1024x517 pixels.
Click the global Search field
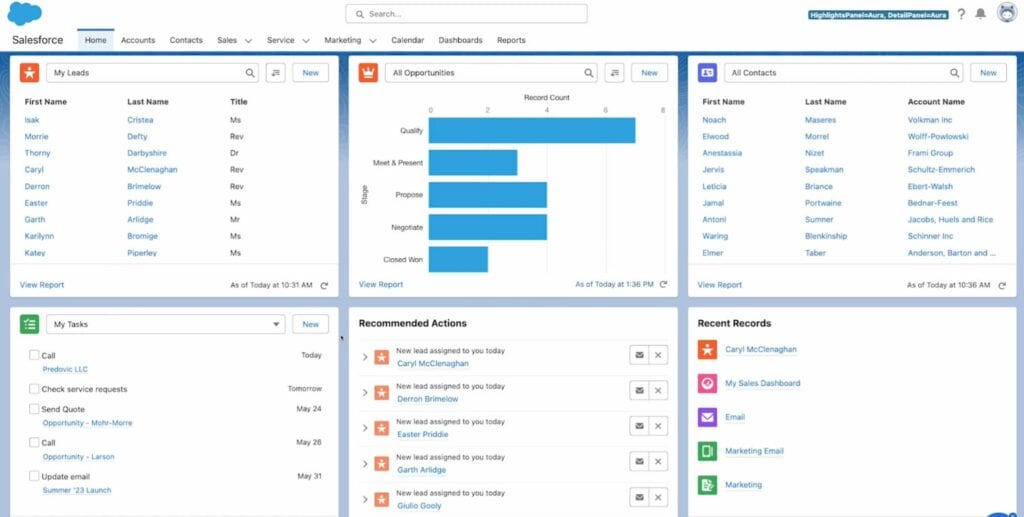[x=466, y=14]
